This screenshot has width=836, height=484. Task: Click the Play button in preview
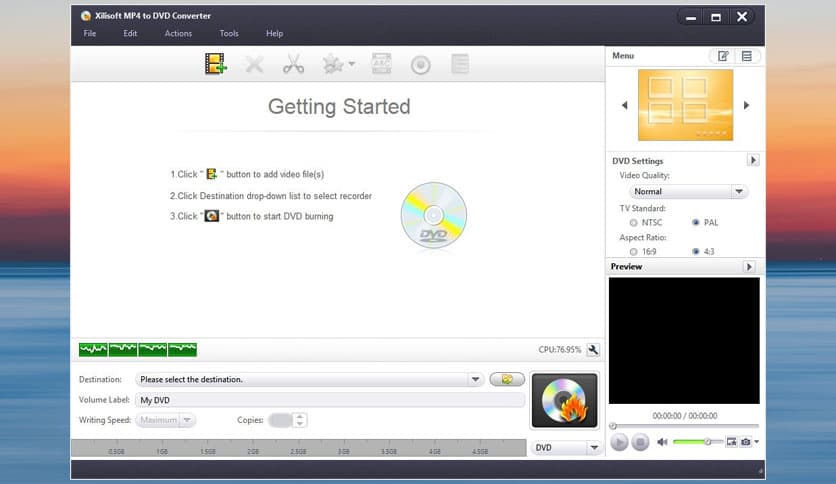(x=619, y=442)
